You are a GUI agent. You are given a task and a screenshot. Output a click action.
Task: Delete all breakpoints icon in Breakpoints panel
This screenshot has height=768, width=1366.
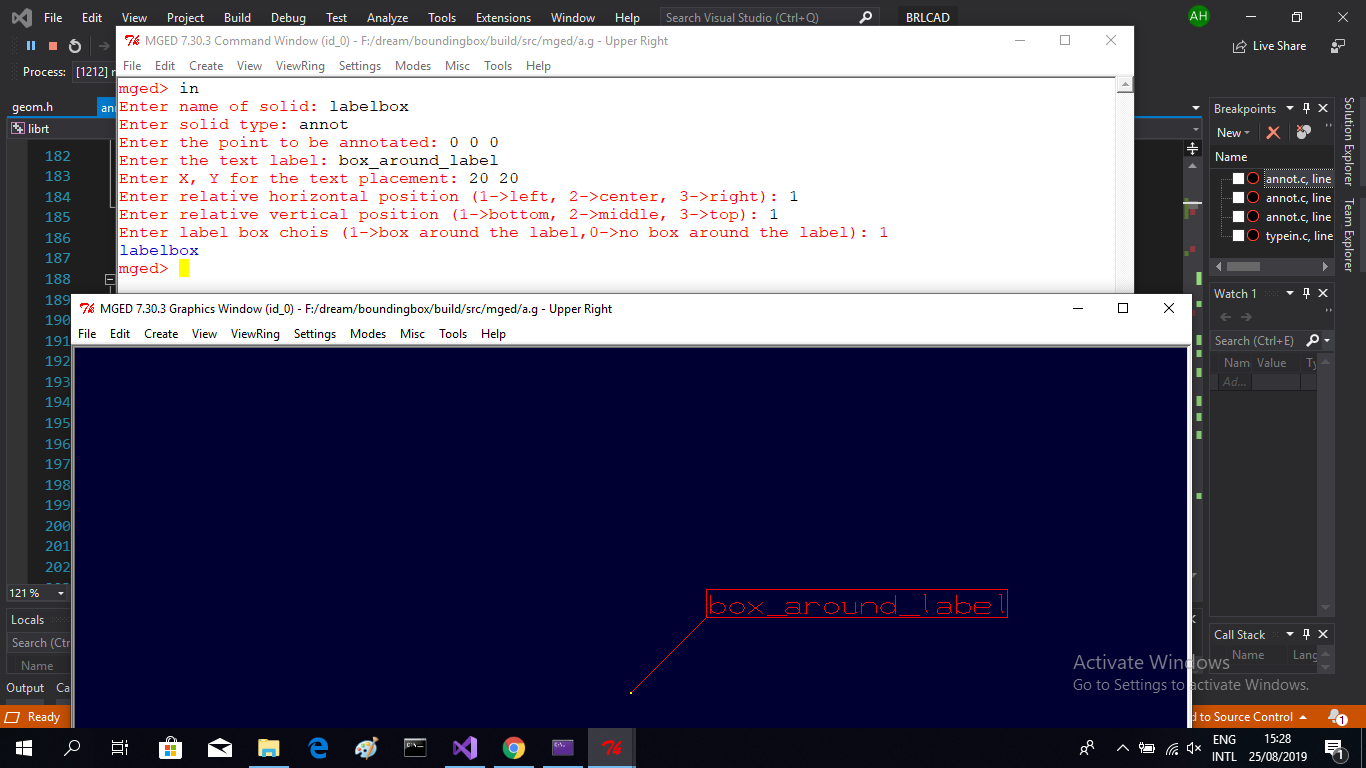tap(1303, 132)
